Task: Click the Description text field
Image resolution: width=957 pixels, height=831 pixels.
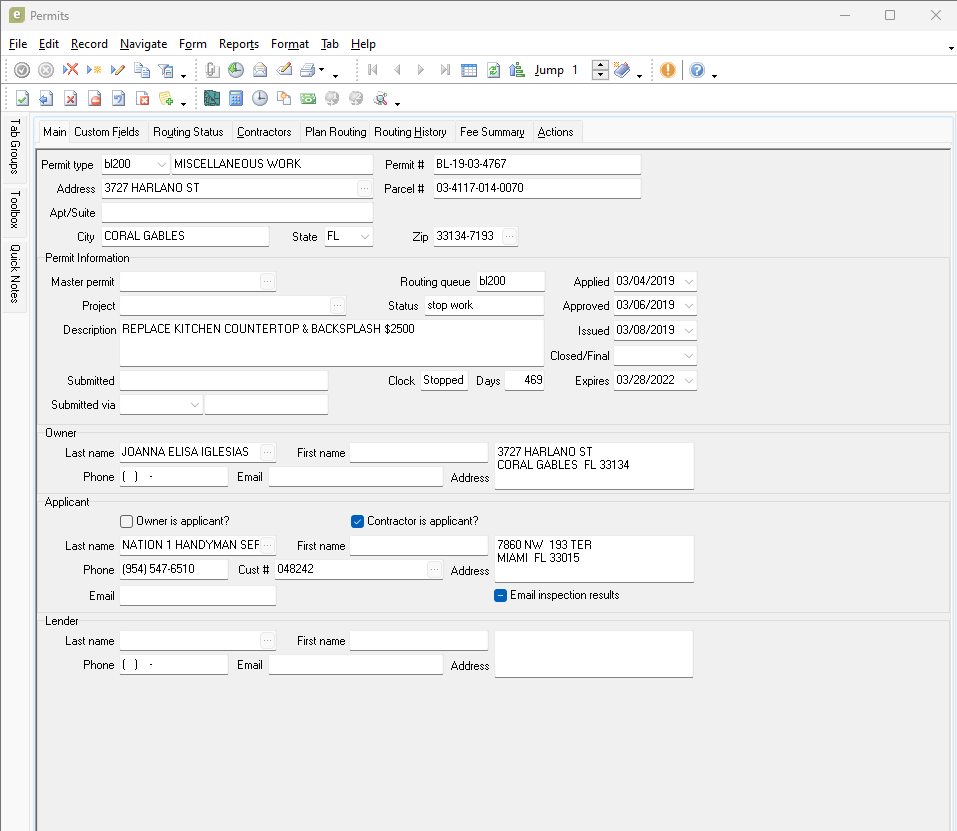Action: pos(331,343)
